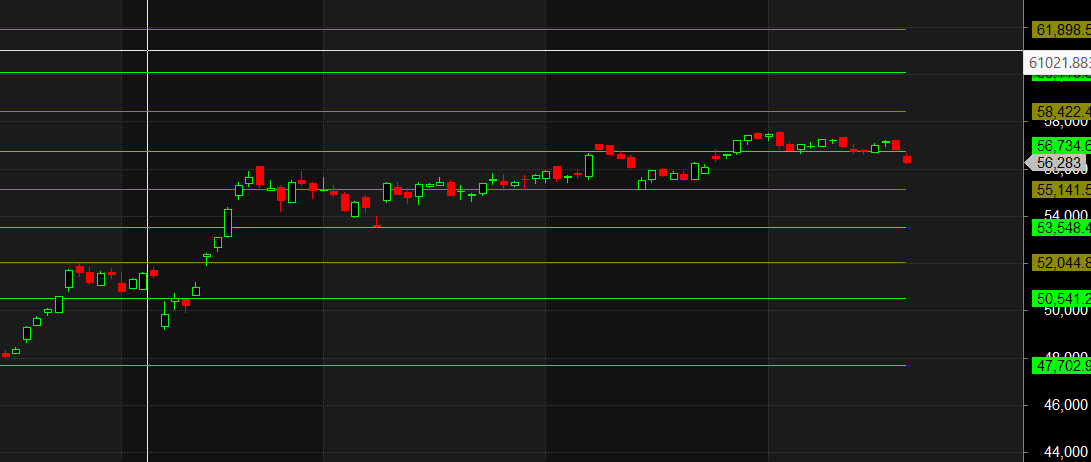Click the green 50,541.2 price label
This screenshot has width=1091, height=462.
point(1060,298)
